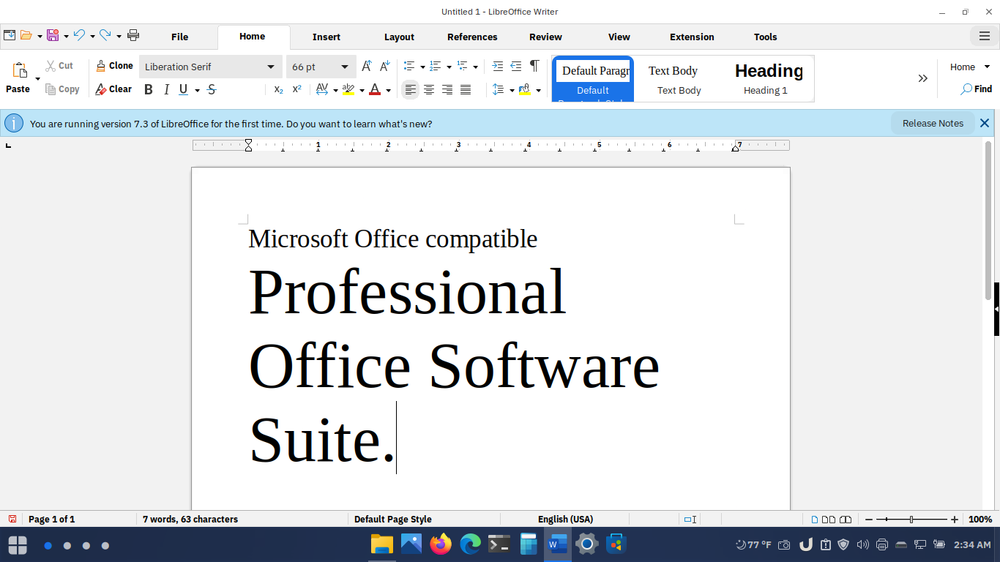1000x562 pixels.
Task: Apply subscript formatting
Action: pyautogui.click(x=278, y=90)
